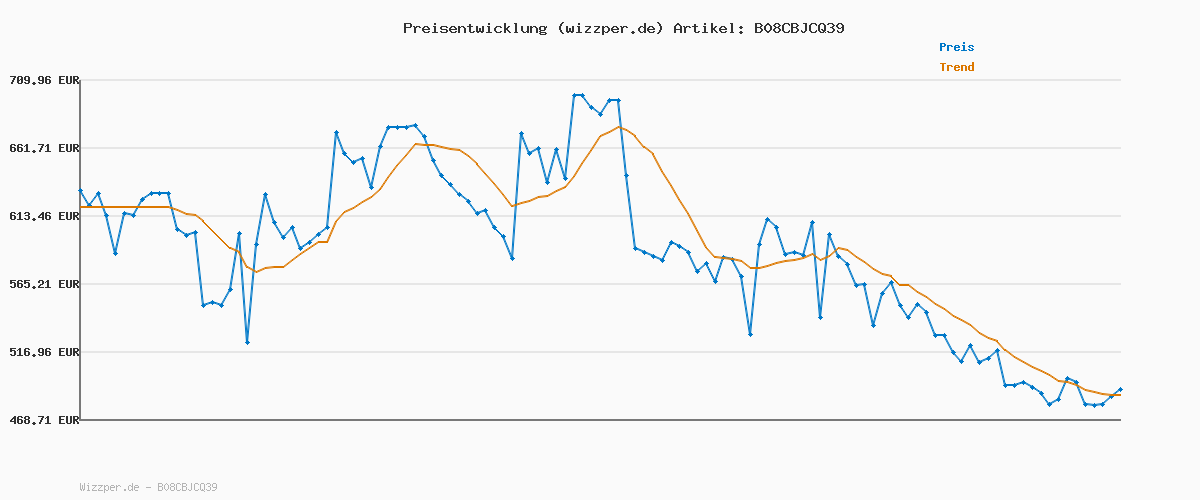The height and width of the screenshot is (500, 1200).
Task: Click the chart title Preisentwicklung text
Action: click(623, 28)
